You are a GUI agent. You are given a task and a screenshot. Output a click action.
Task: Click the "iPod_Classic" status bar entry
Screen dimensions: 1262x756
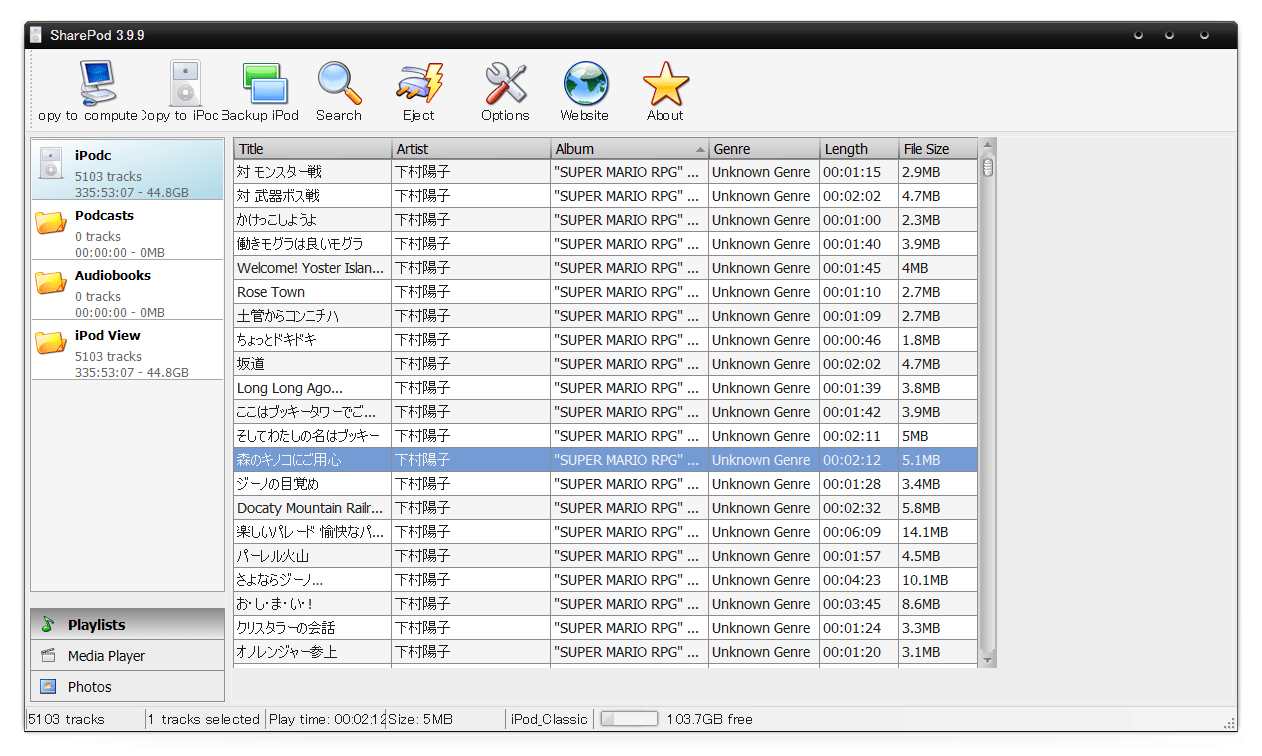(550, 719)
